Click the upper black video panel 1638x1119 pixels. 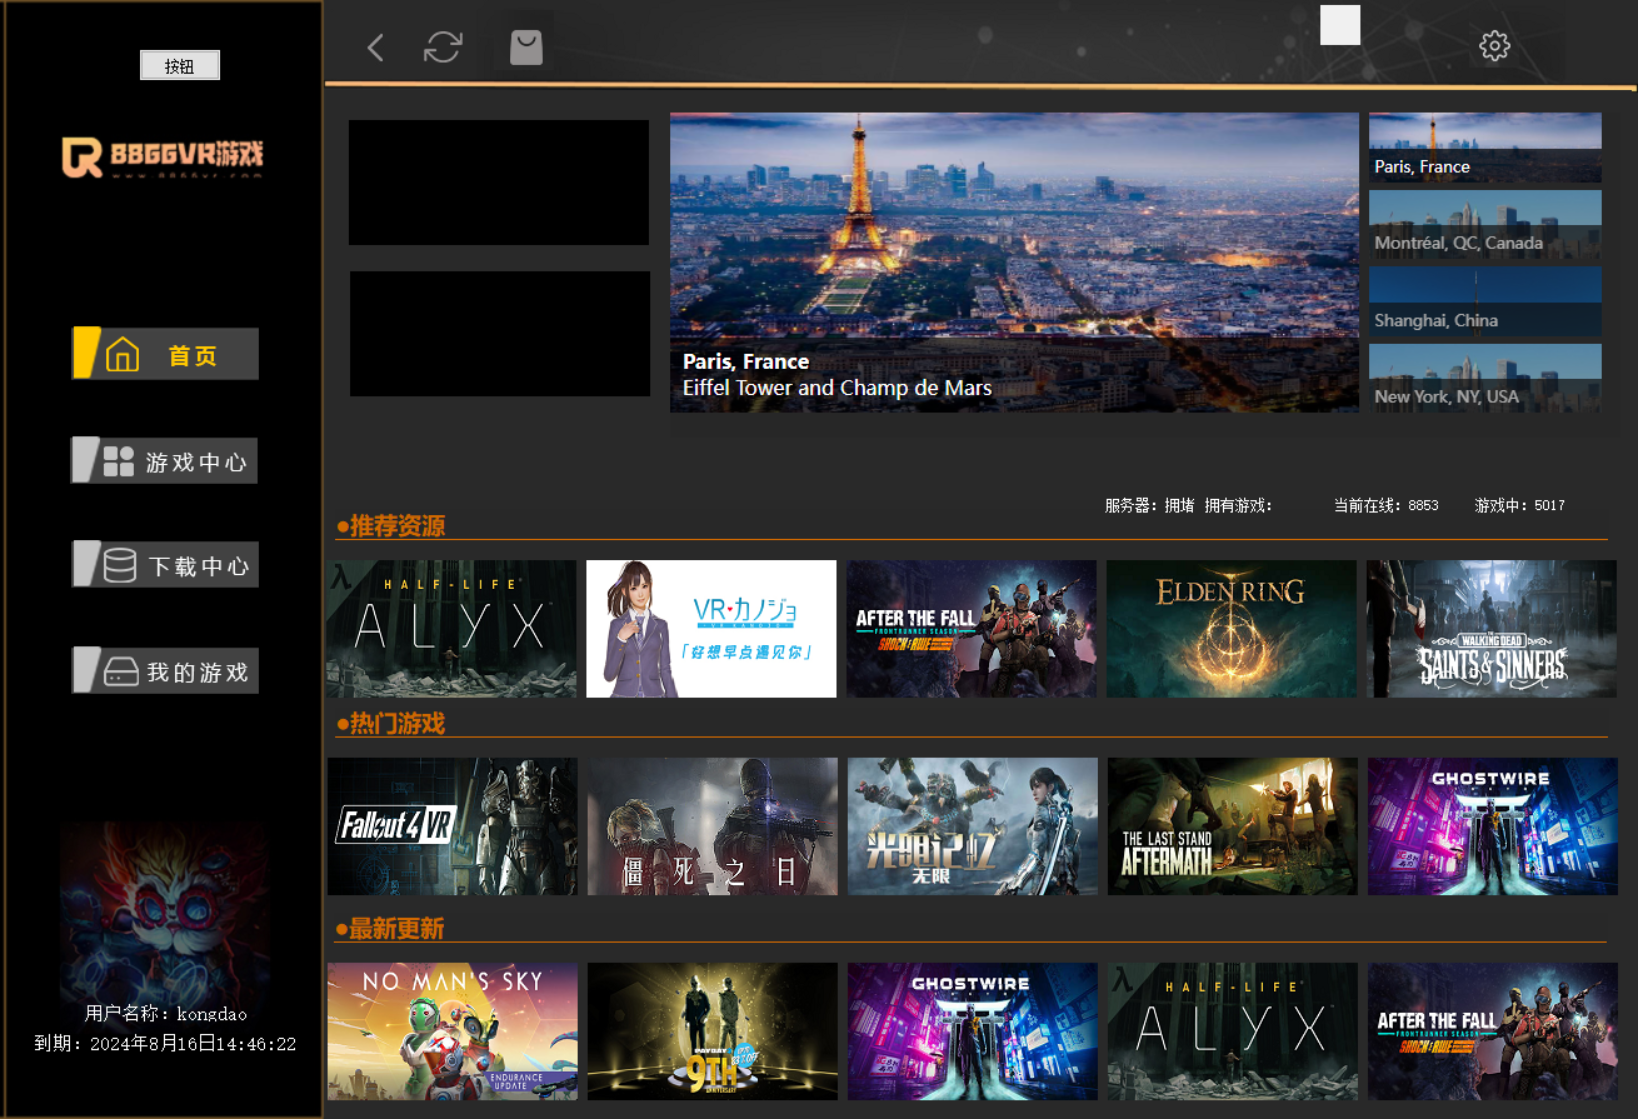click(x=499, y=182)
